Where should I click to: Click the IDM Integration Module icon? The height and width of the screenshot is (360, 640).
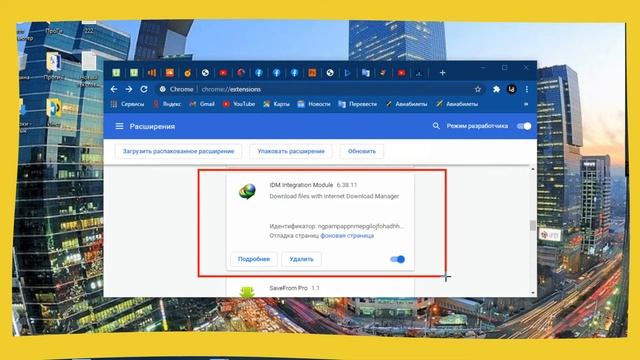(247, 191)
